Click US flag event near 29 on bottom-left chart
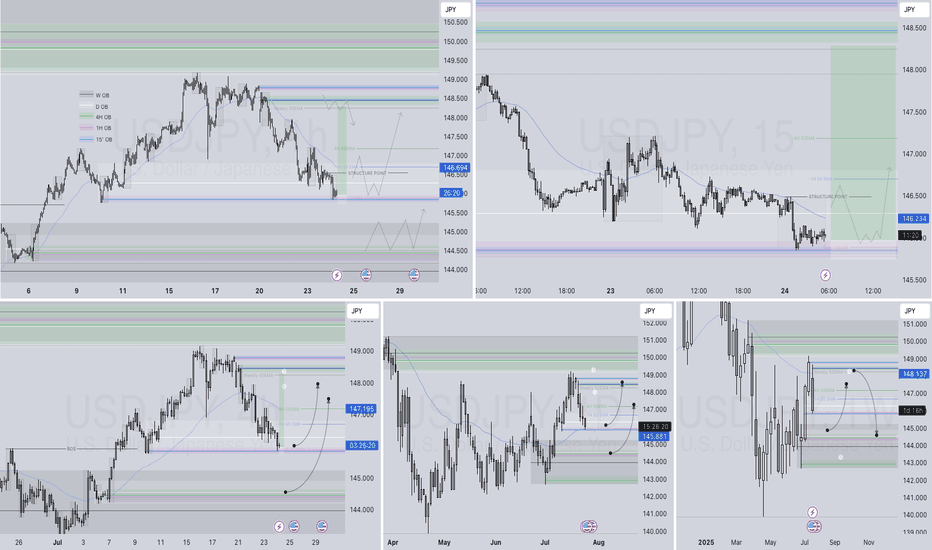Image resolution: width=932 pixels, height=550 pixels. coord(322,526)
